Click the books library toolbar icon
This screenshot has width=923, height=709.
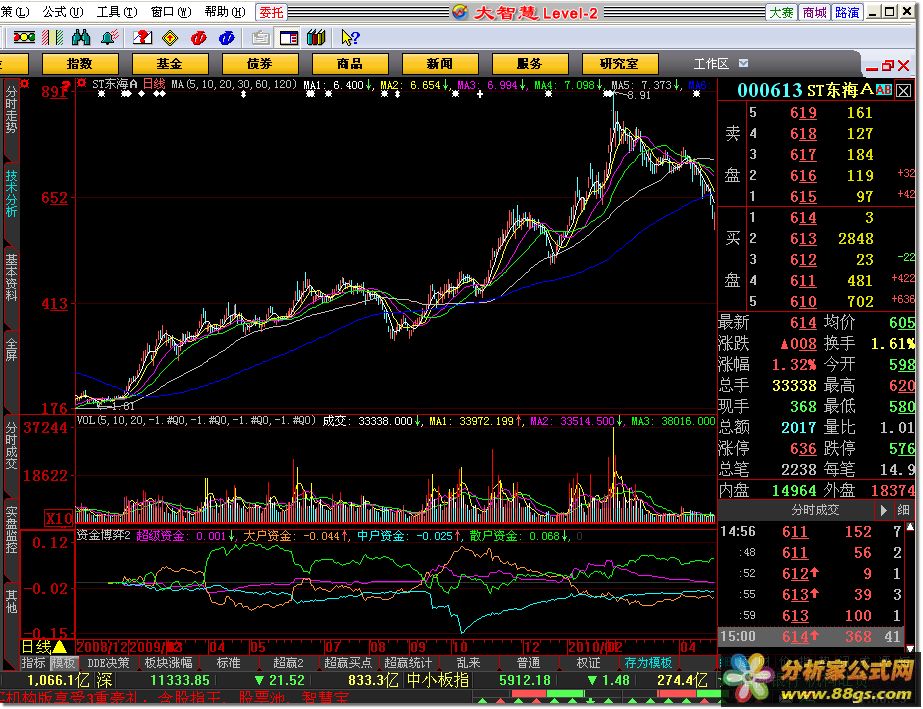[x=316, y=37]
